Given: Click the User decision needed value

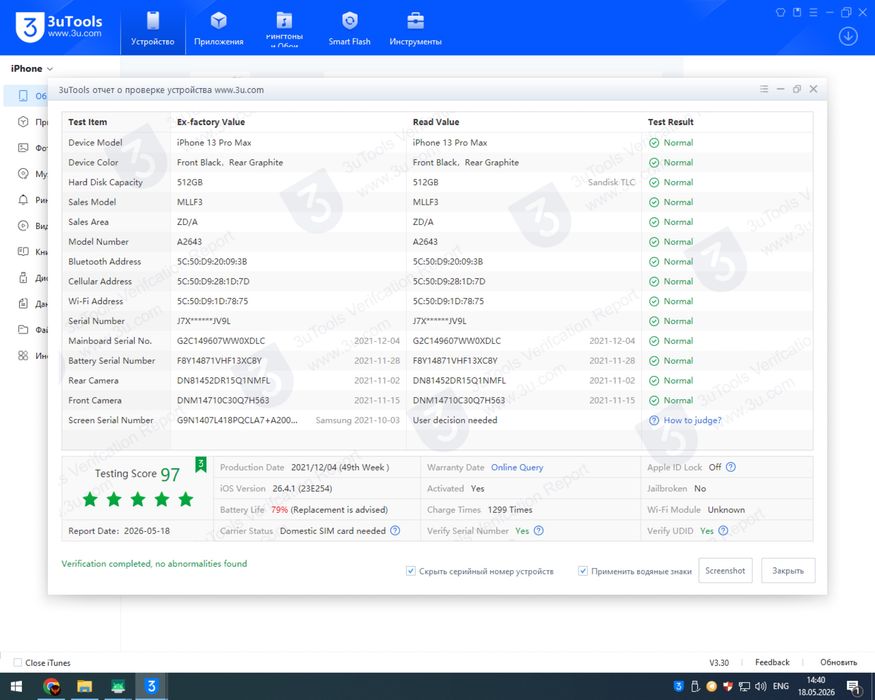Looking at the screenshot, I should click(455, 420).
